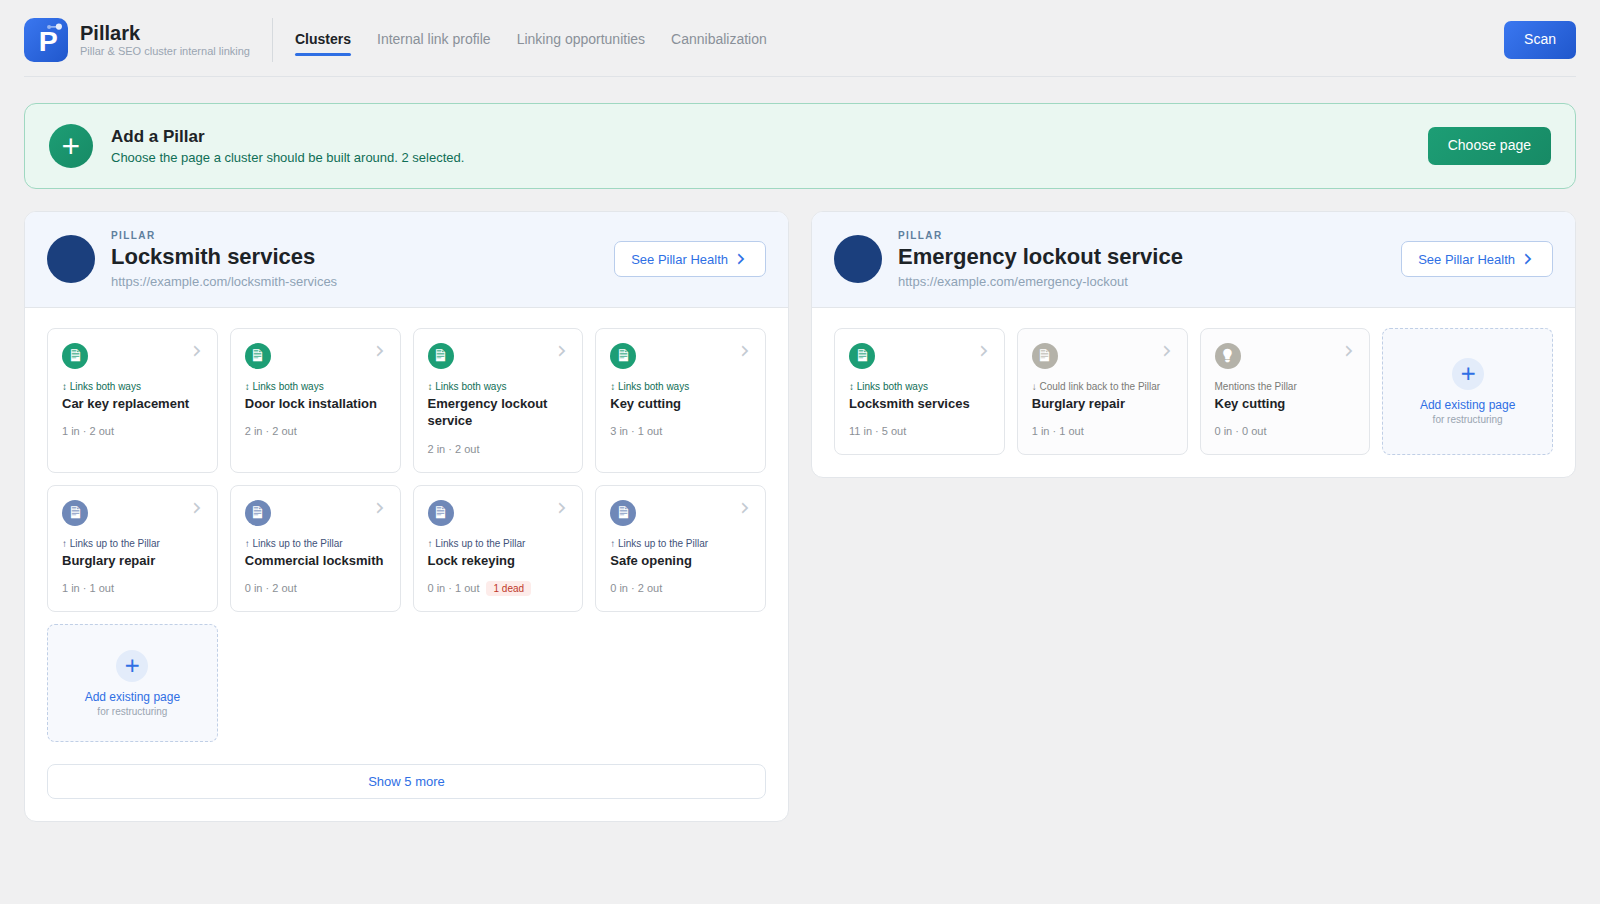Click '3 in · 1 out' link count
This screenshot has height=904, width=1600.
pos(636,432)
